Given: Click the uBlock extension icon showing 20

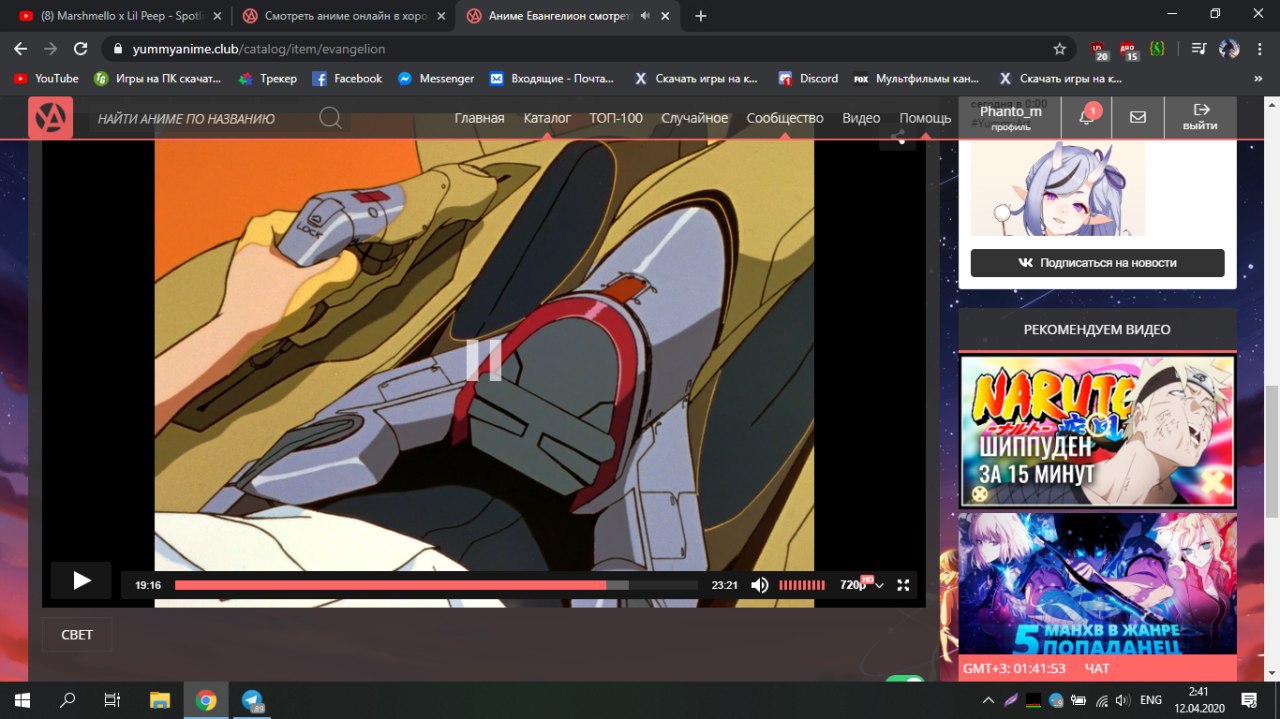Looking at the screenshot, I should (x=1100, y=49).
